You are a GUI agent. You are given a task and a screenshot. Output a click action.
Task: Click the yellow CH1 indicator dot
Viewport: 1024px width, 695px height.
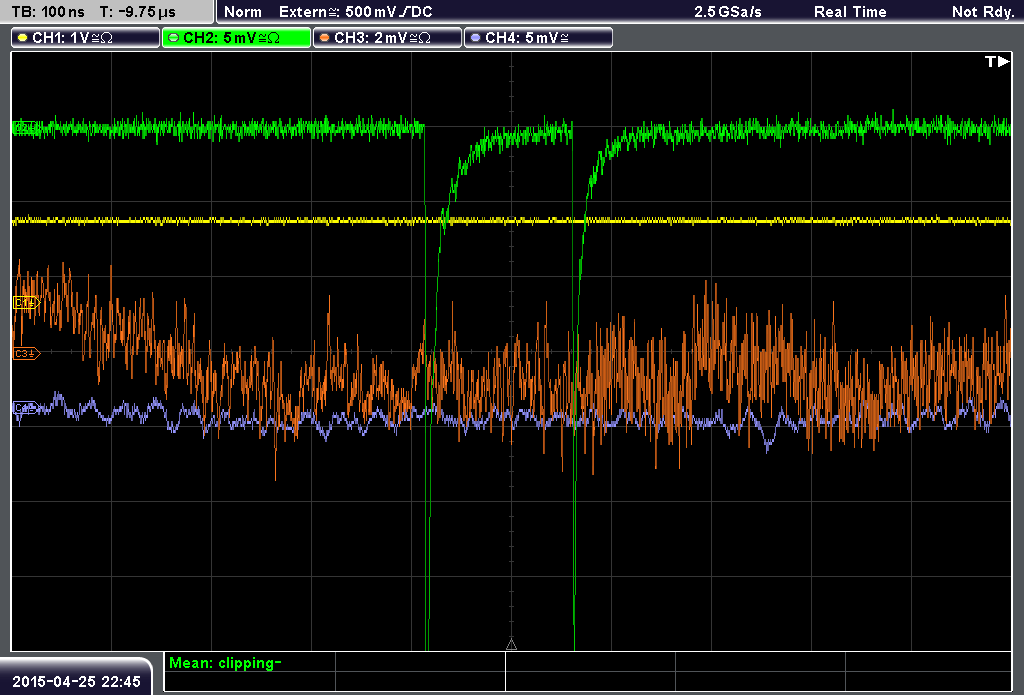pos(23,38)
